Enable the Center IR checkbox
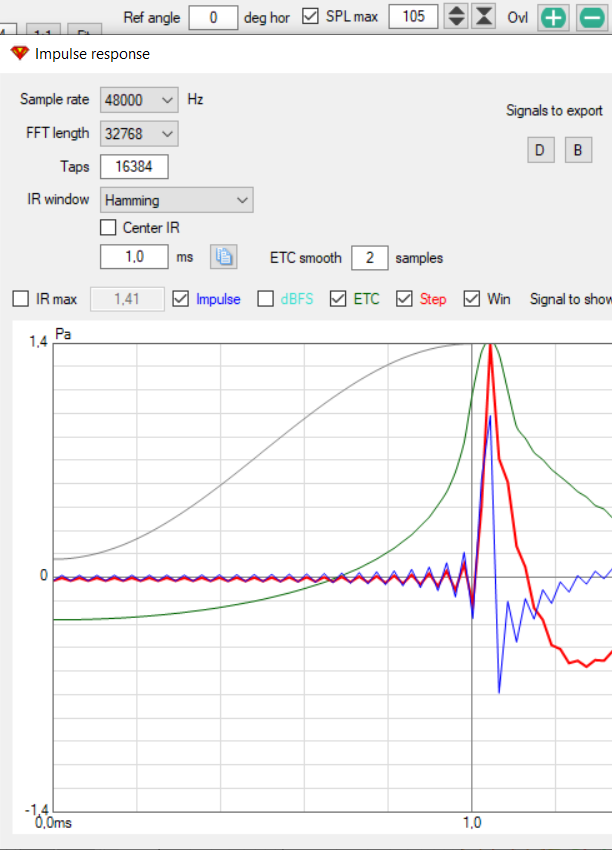 108,227
